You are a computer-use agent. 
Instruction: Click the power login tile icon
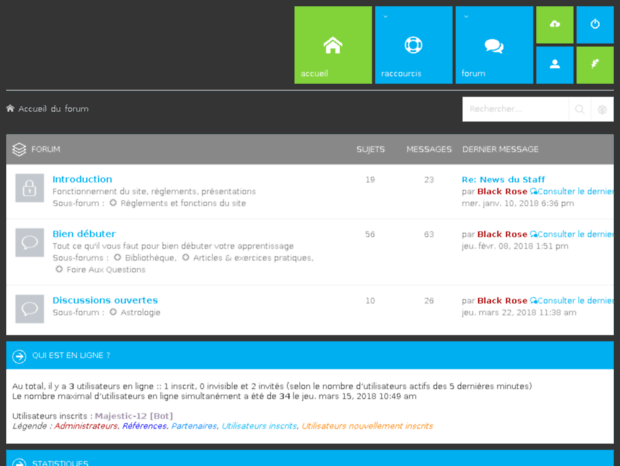tap(595, 24)
